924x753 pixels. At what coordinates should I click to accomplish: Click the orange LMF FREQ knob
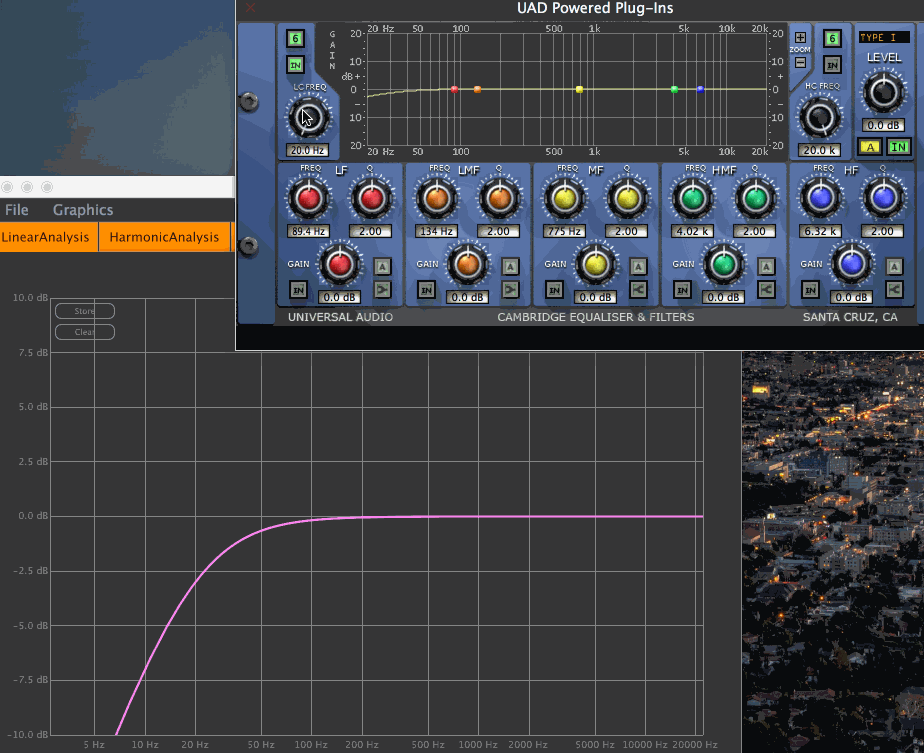[x=437, y=199]
